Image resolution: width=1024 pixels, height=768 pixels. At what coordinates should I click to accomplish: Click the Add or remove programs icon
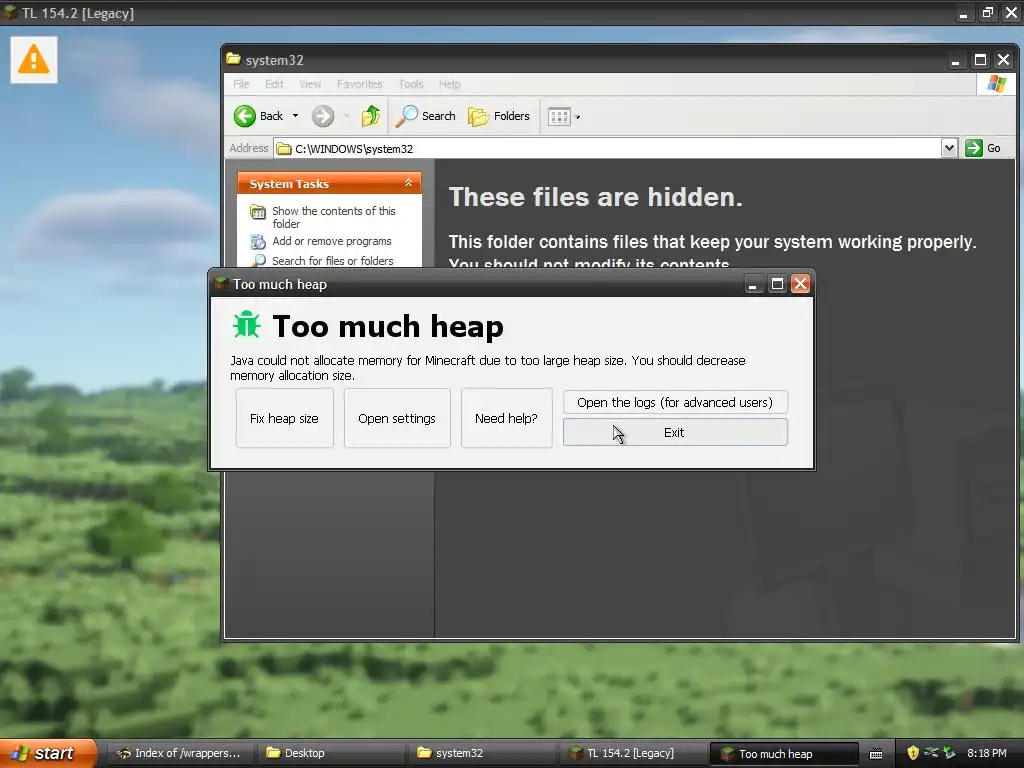(258, 242)
